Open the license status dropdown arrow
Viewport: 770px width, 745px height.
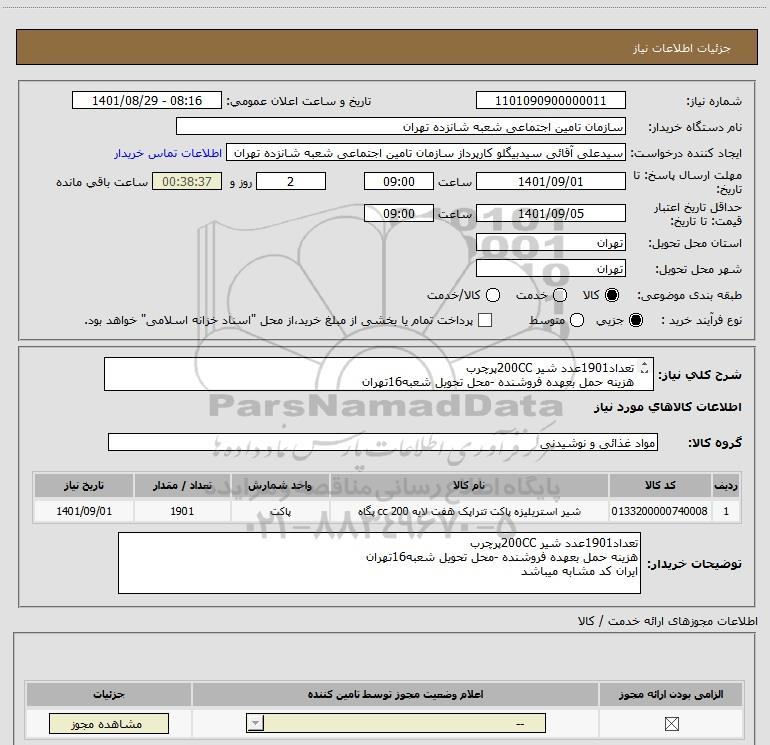coord(255,723)
